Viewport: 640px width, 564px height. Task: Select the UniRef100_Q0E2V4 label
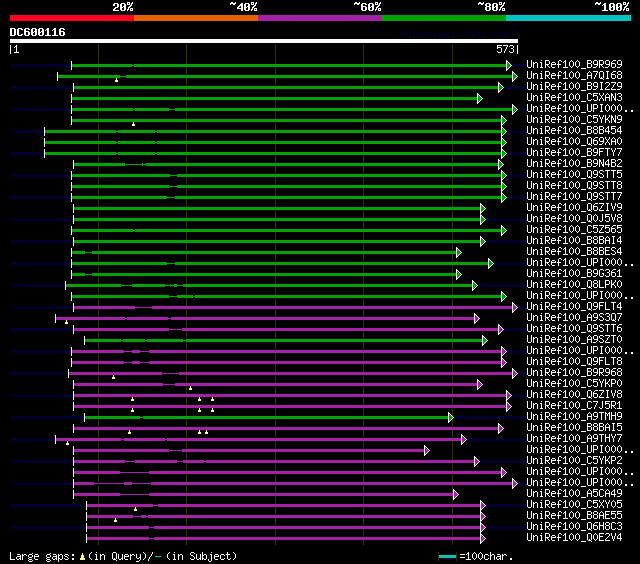pos(574,538)
